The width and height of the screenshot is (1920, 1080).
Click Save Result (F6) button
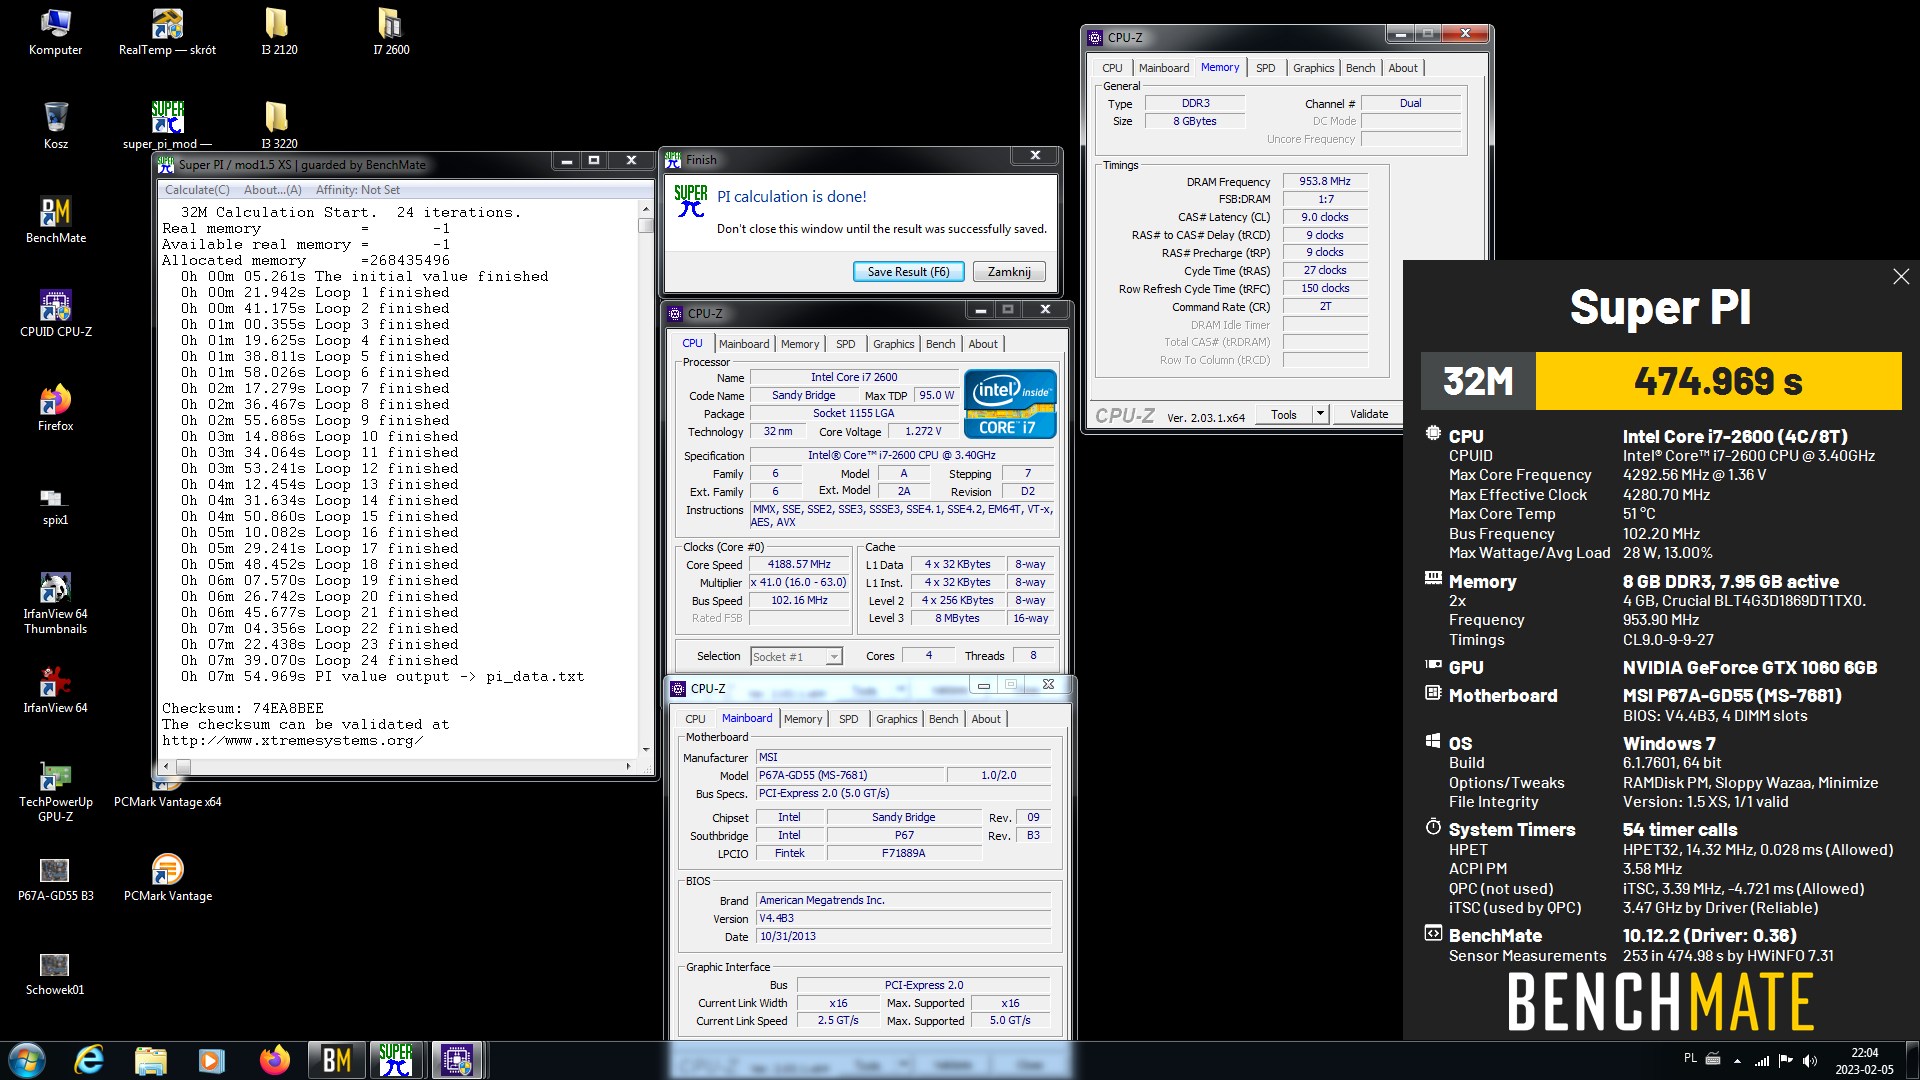pyautogui.click(x=908, y=272)
